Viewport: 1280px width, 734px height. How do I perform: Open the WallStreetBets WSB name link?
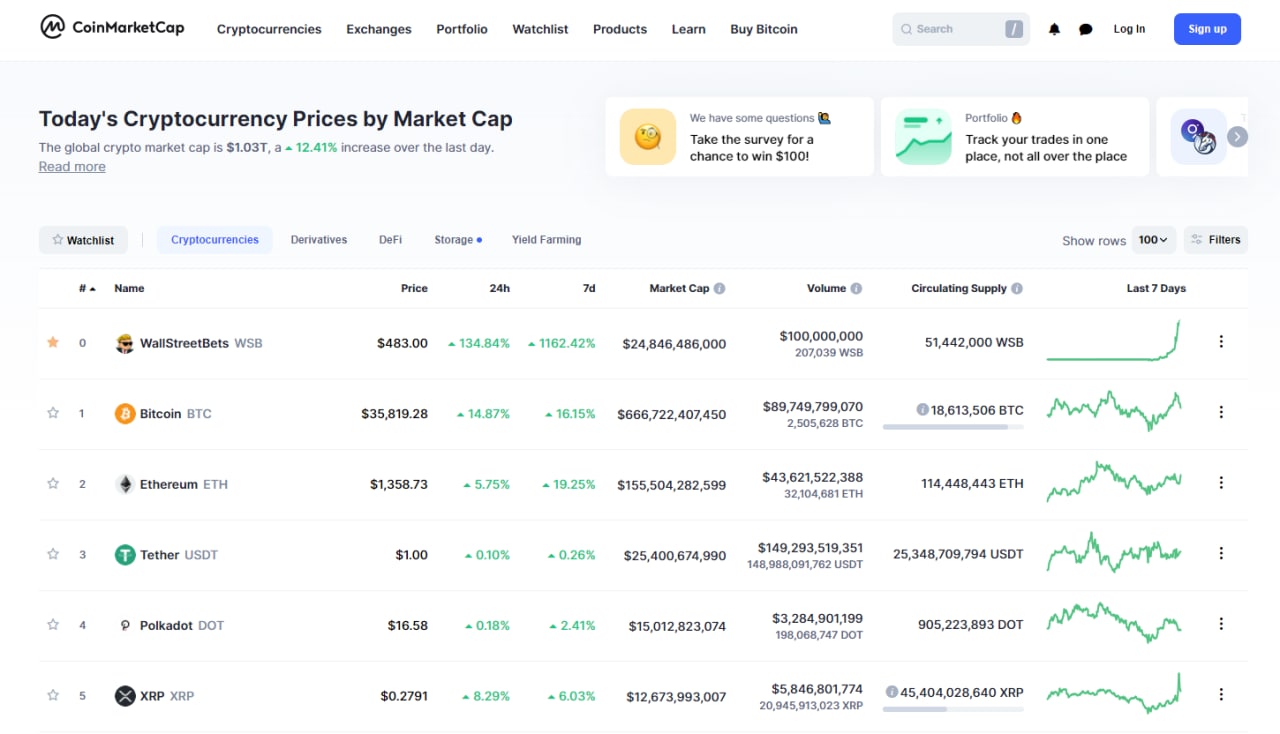201,343
